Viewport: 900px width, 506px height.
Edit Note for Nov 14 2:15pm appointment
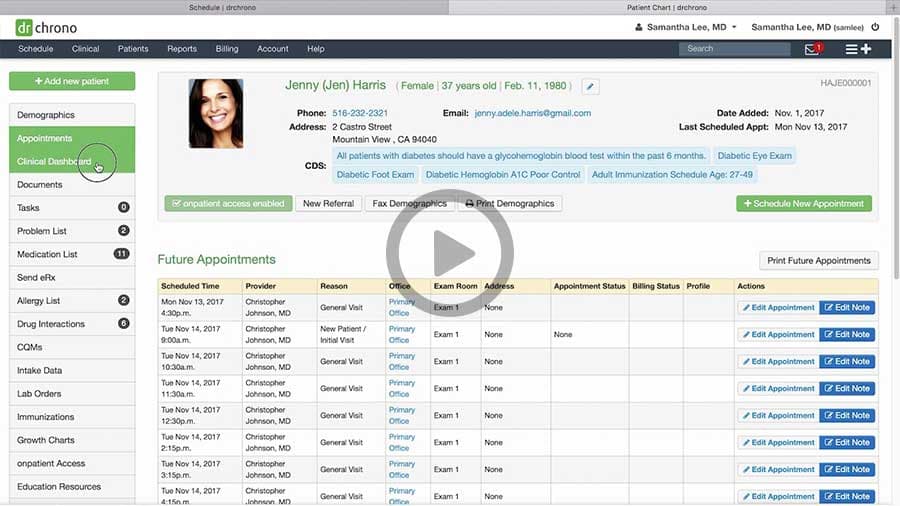(x=847, y=442)
